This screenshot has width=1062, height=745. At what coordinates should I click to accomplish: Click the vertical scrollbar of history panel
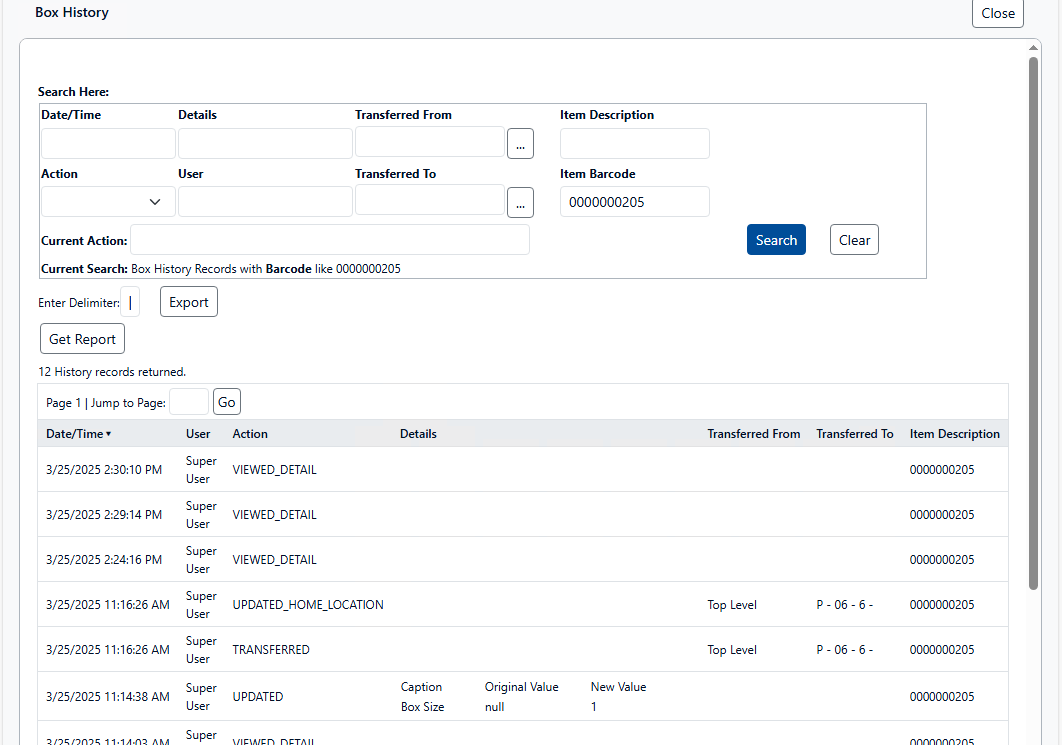tap(1034, 320)
